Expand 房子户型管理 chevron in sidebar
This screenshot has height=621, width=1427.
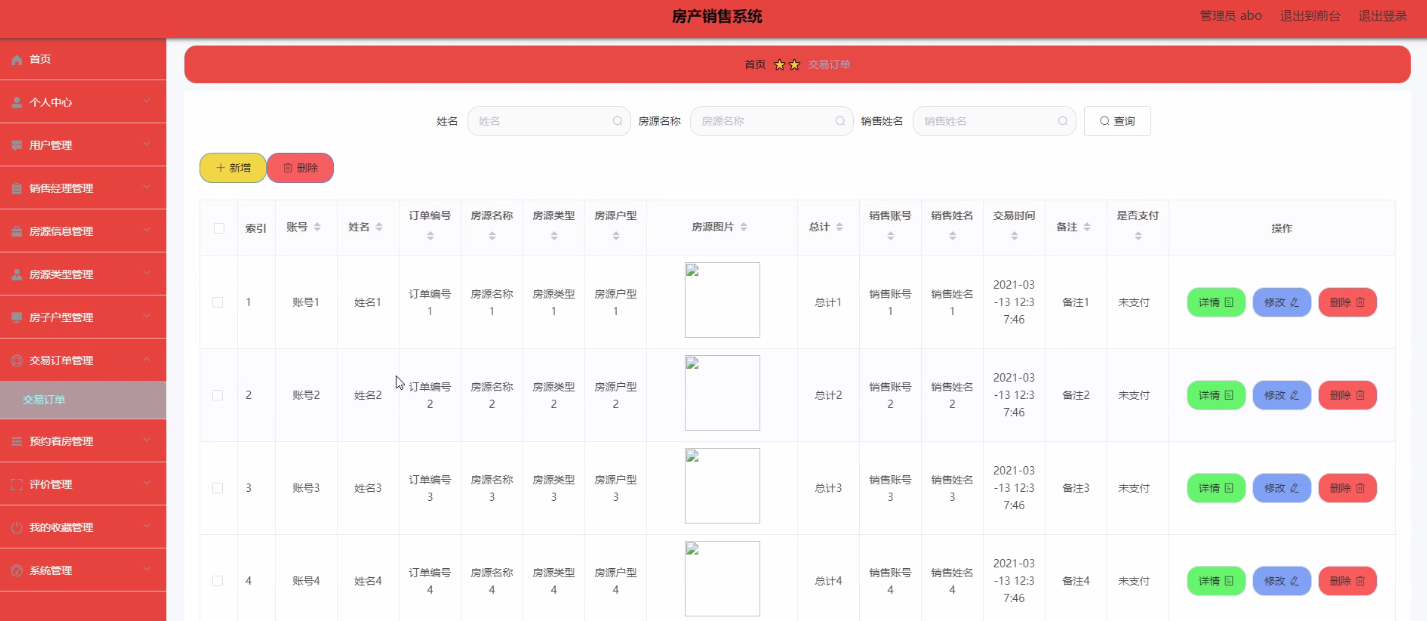(x=147, y=317)
